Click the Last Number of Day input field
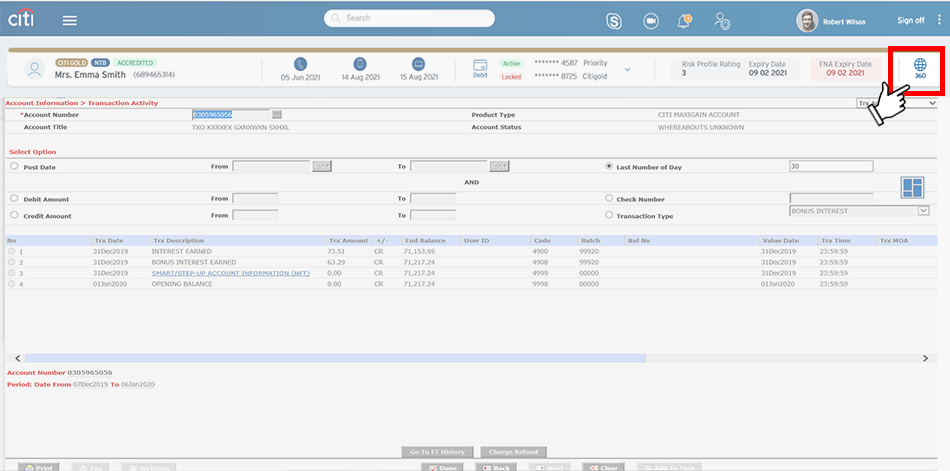 830,166
